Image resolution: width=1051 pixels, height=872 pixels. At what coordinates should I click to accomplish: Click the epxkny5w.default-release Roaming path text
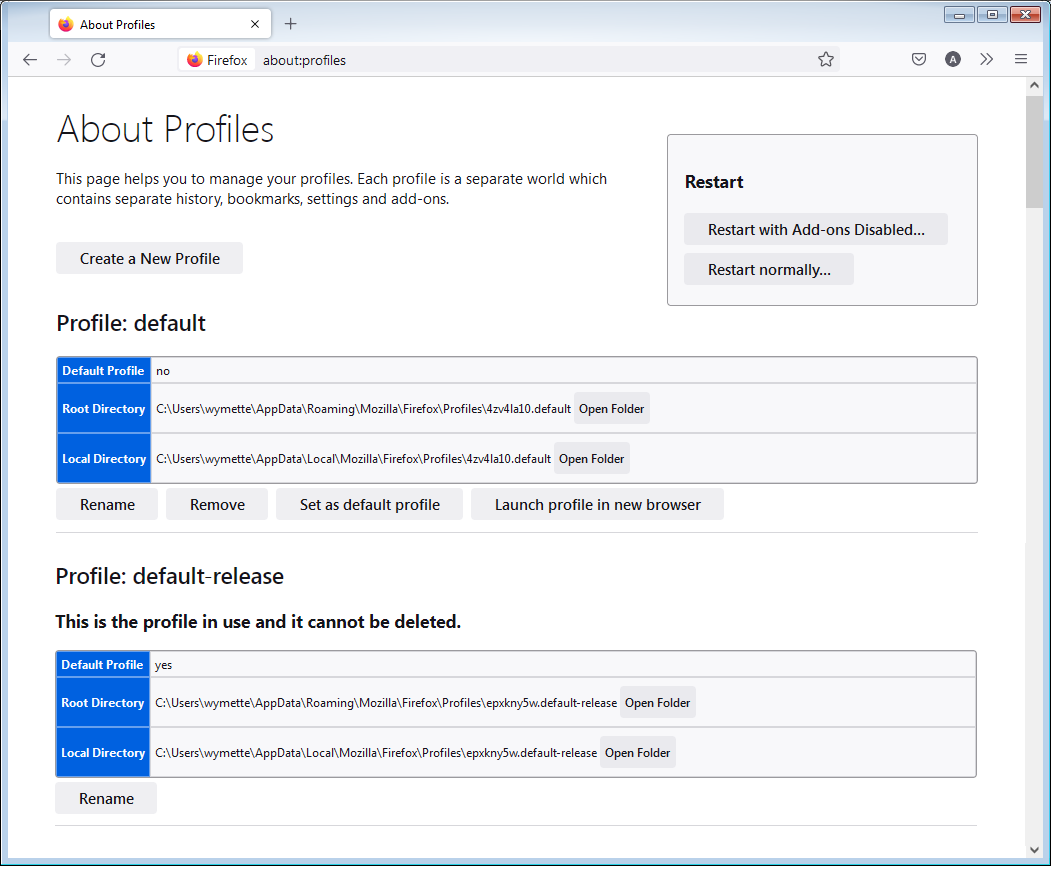(386, 703)
